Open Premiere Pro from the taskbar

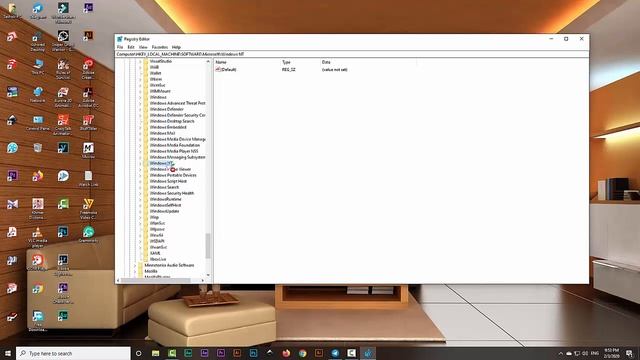tap(221, 353)
